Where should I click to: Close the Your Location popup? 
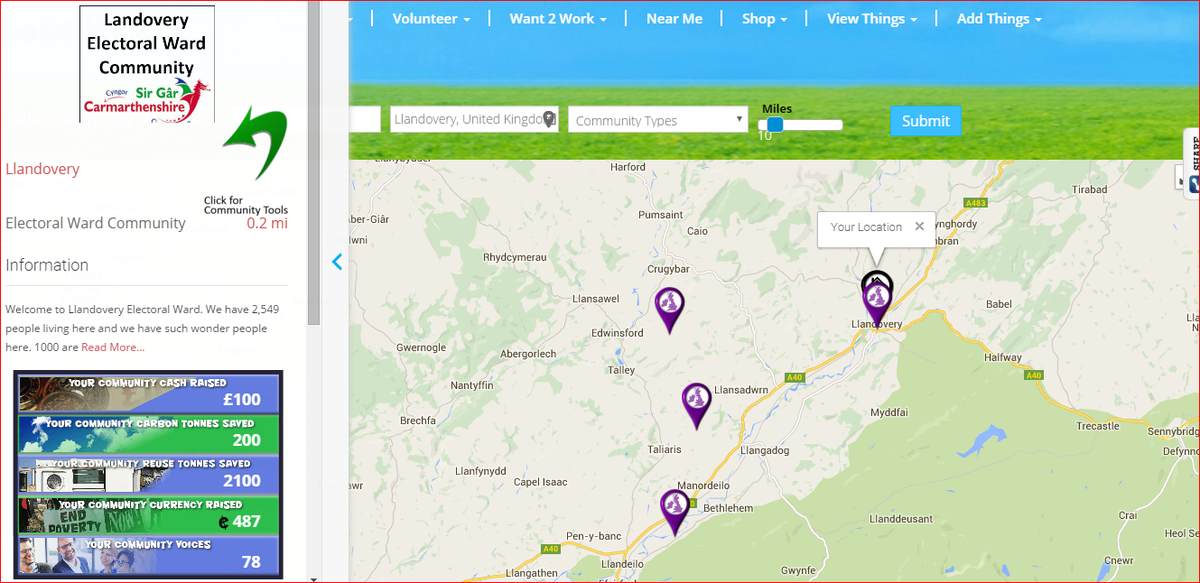[919, 226]
